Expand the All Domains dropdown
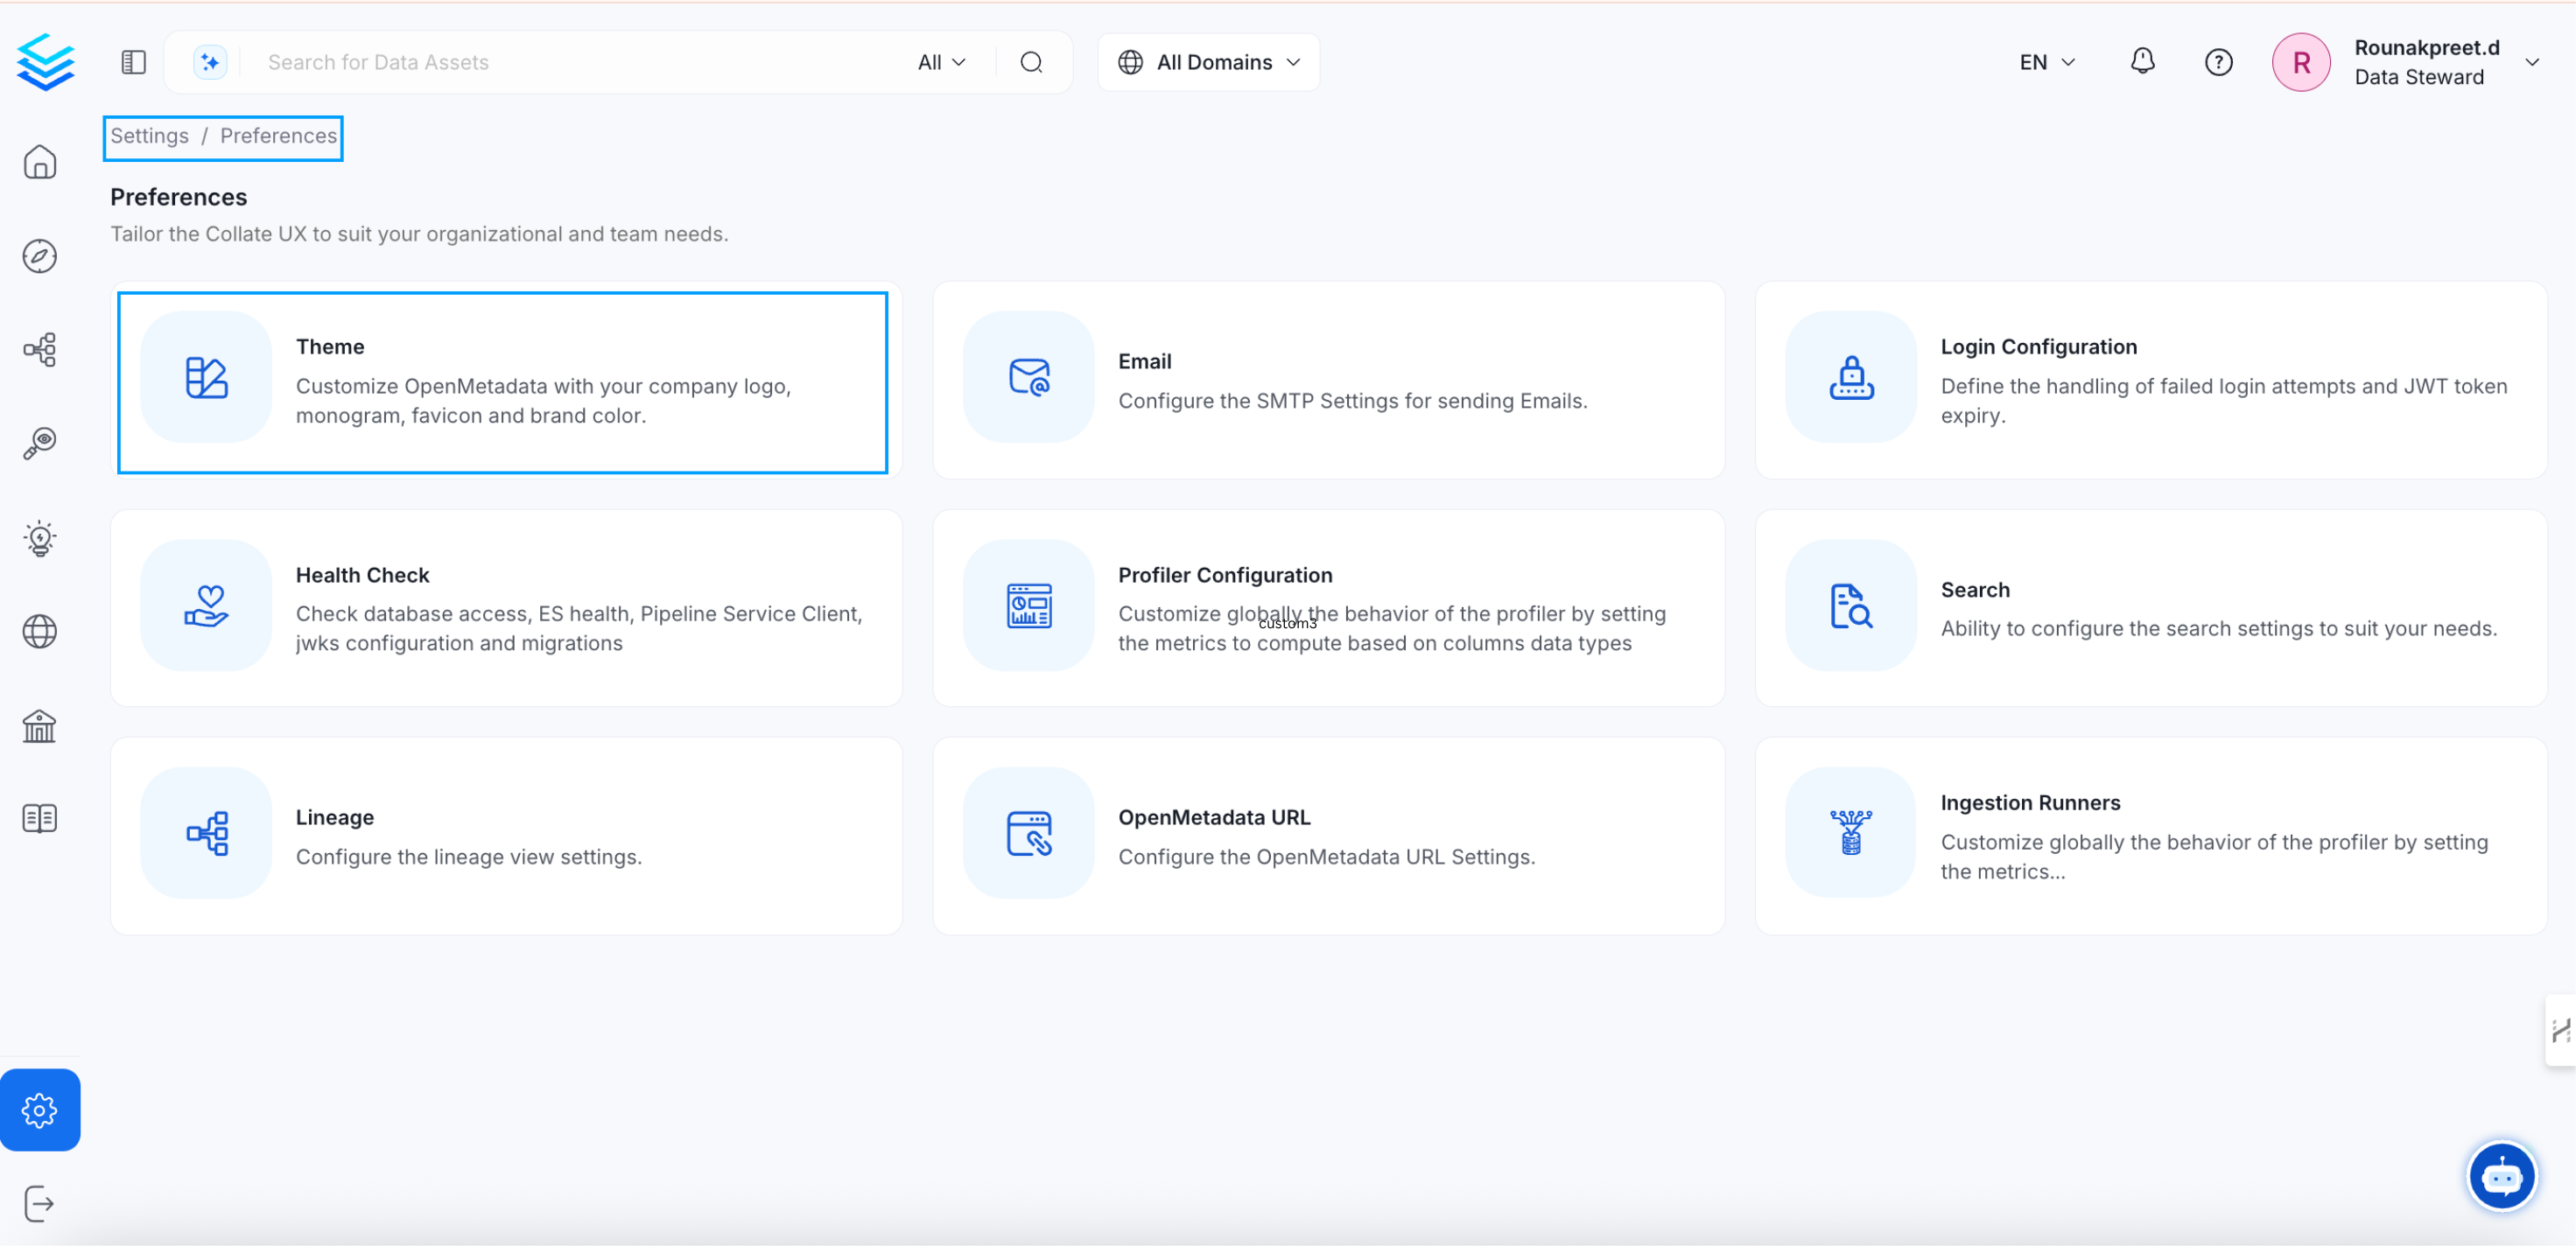2576x1246 pixels. pos(1208,62)
